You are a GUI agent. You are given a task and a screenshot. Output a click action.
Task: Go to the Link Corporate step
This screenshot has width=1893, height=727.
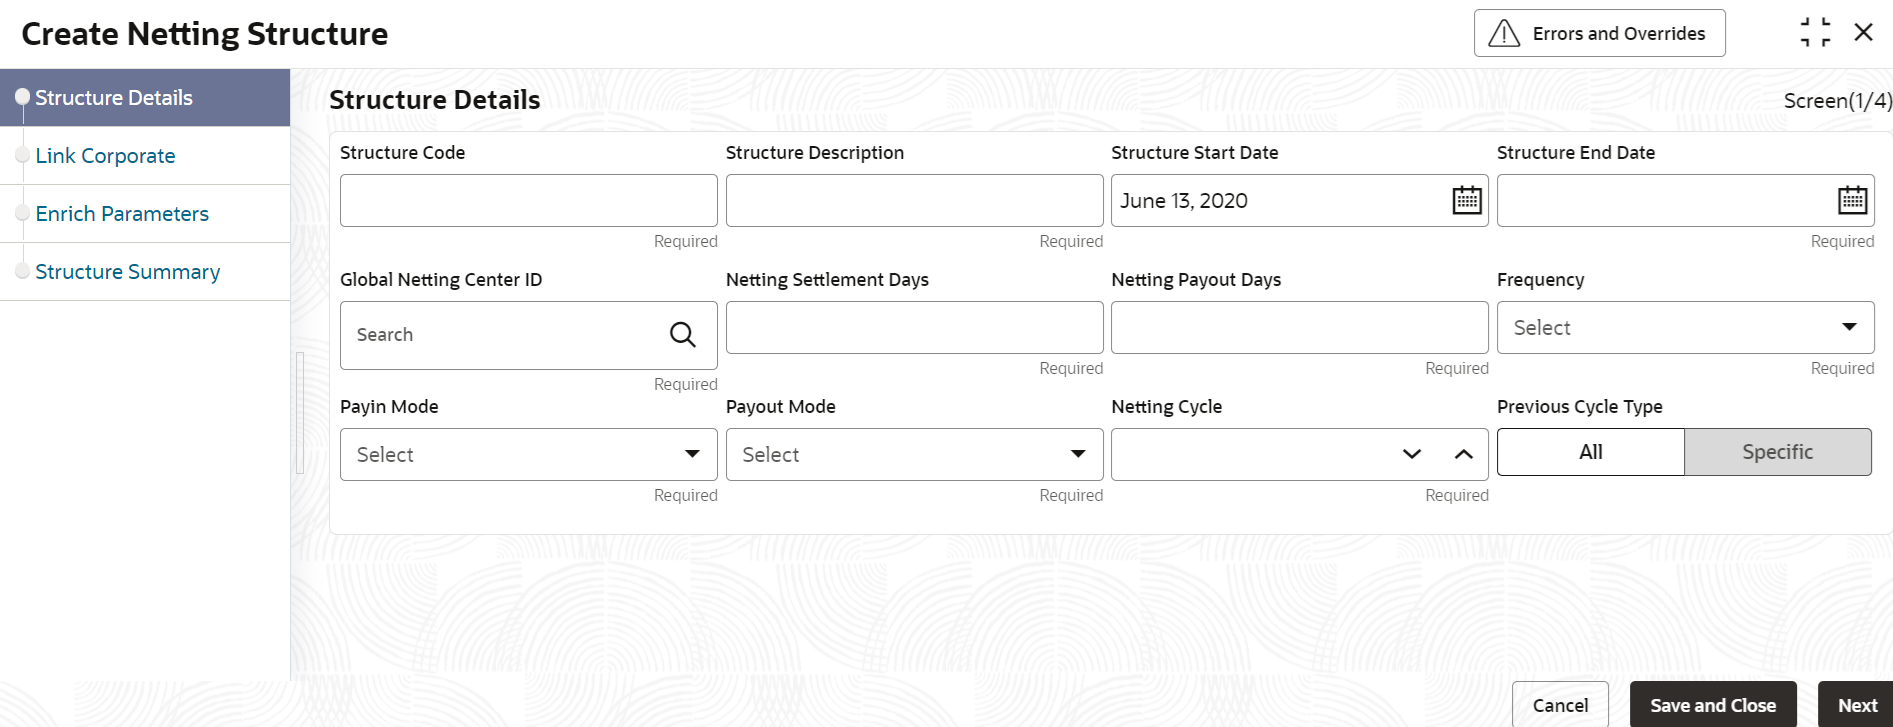click(x=105, y=156)
